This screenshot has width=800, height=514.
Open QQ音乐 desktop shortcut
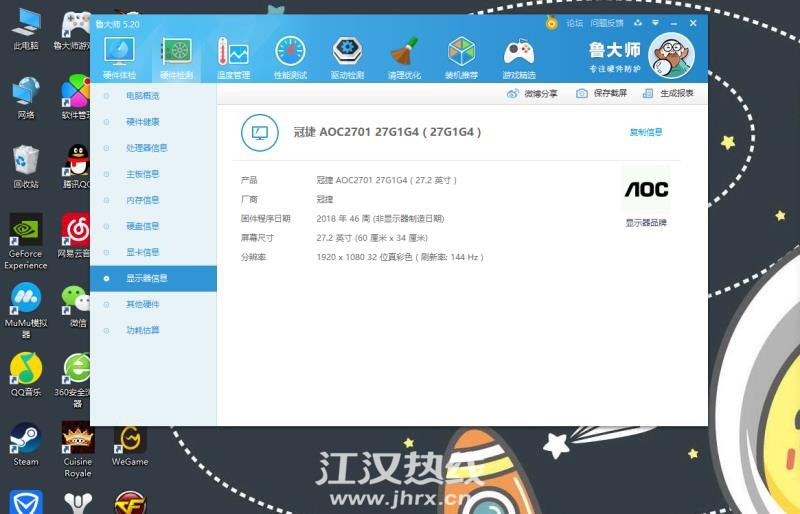26,374
